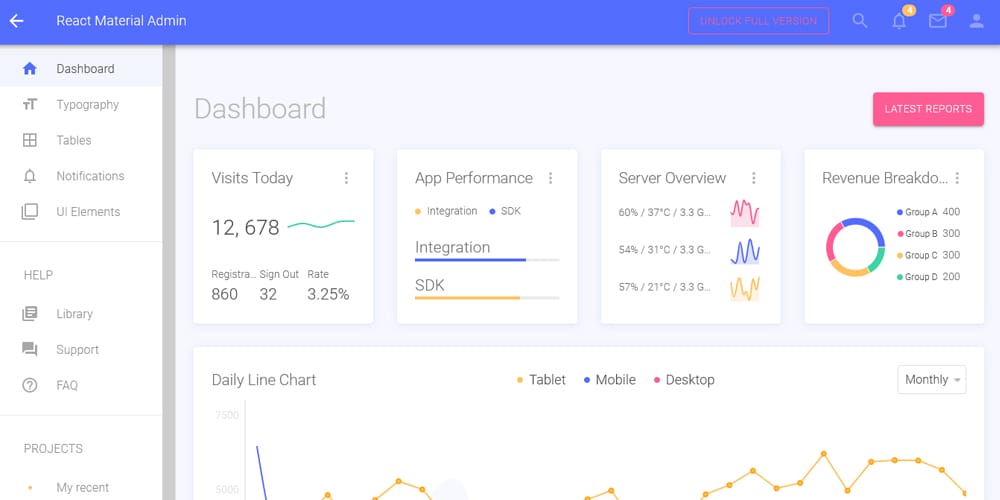The image size is (1000, 500).
Task: Open notifications bell with badge 4
Action: pos(899,21)
